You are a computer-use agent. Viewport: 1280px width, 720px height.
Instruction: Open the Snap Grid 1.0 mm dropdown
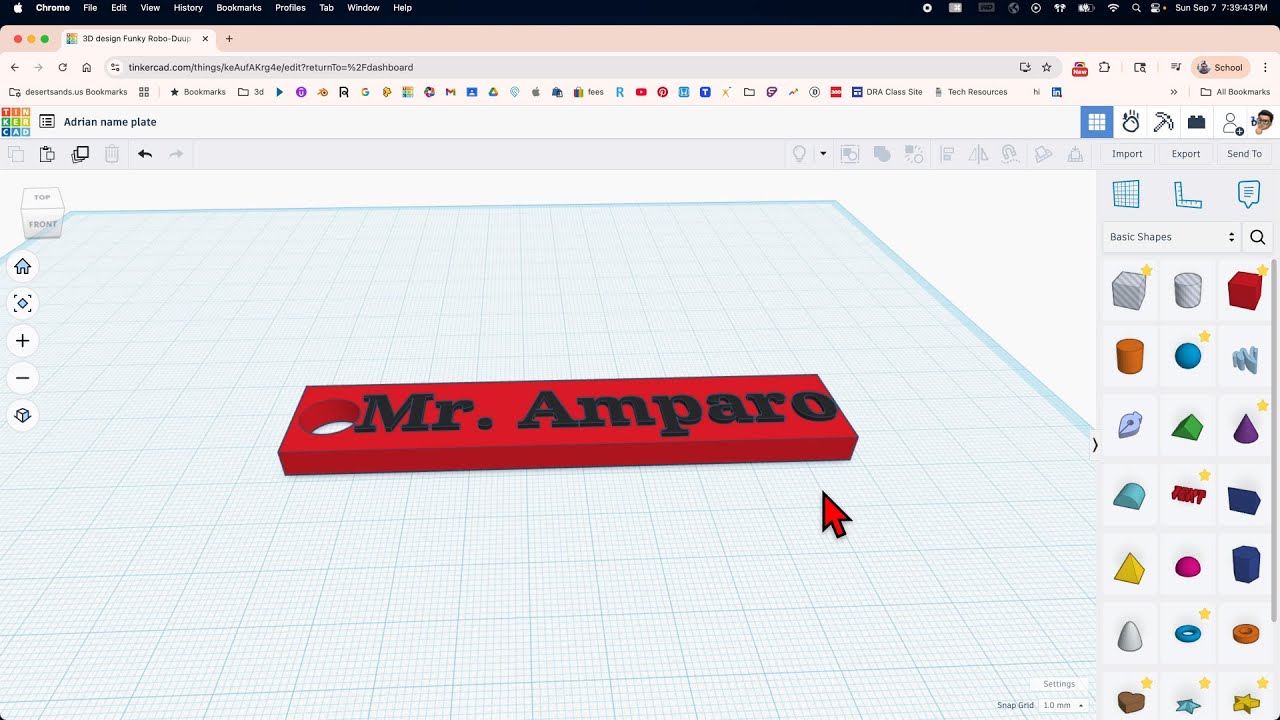click(1064, 705)
